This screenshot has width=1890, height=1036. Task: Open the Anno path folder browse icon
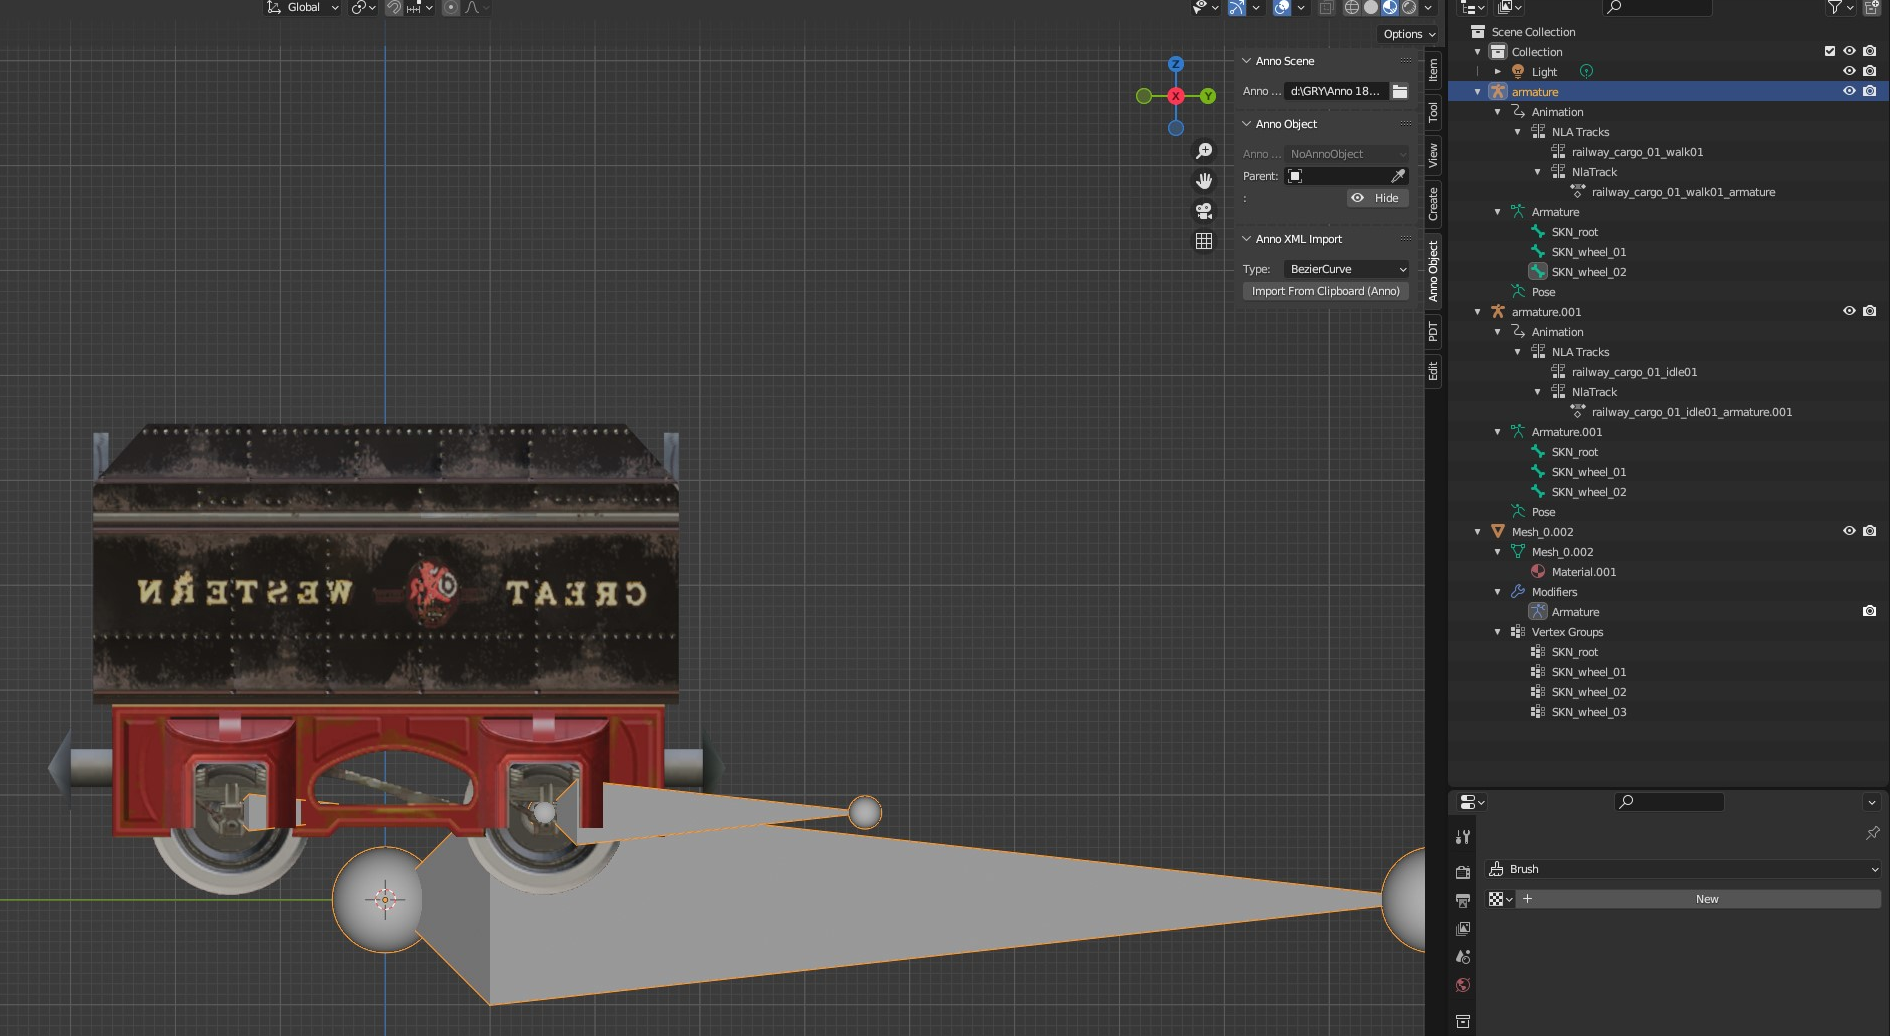pyautogui.click(x=1400, y=91)
